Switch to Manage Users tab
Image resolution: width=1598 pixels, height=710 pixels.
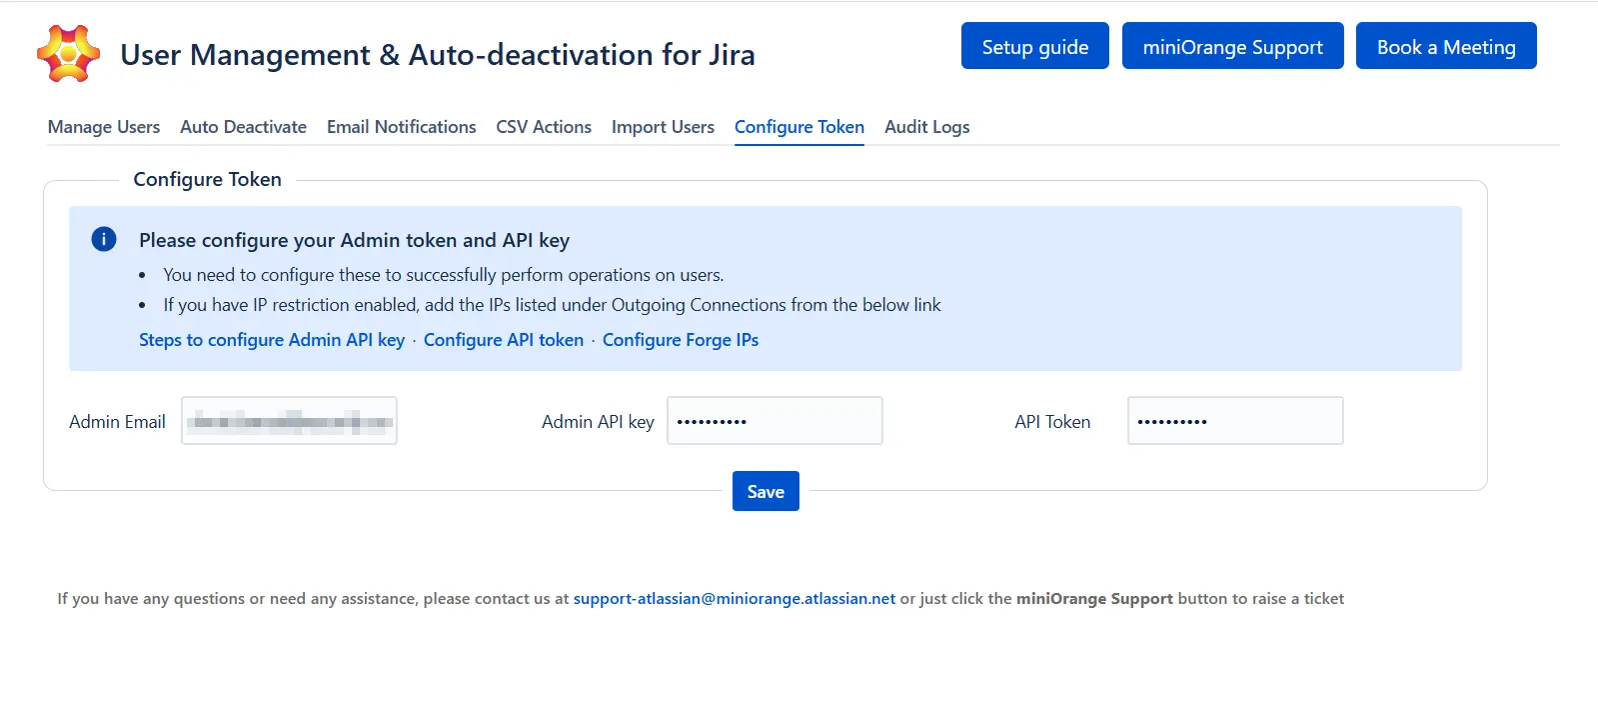(104, 127)
